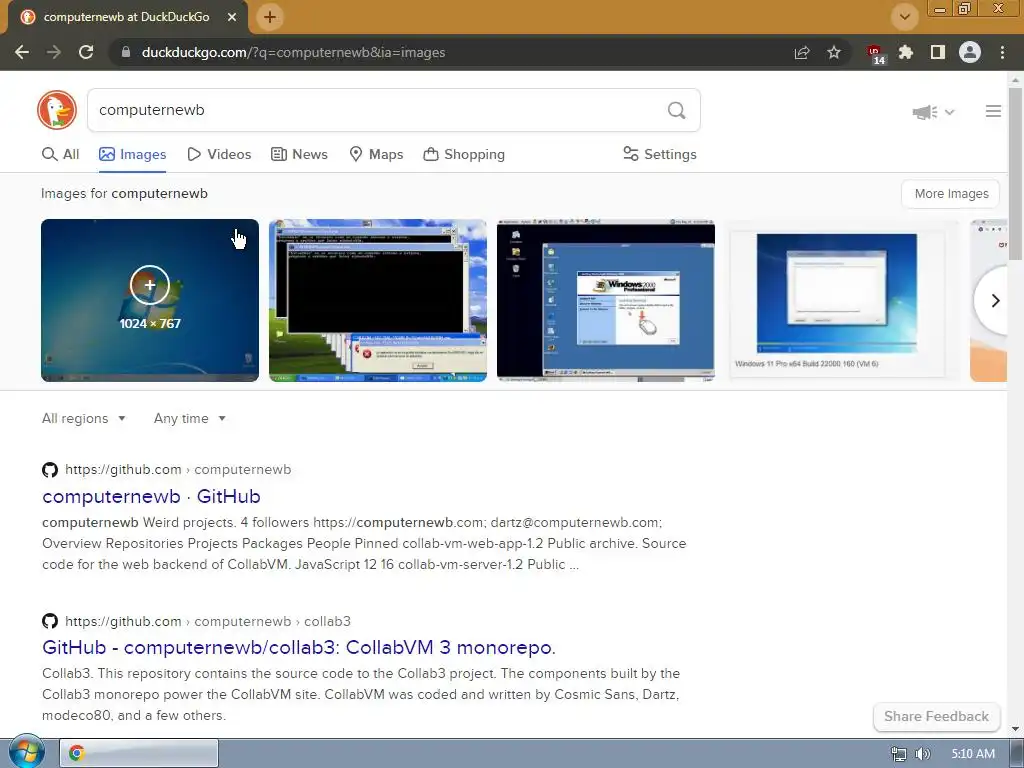Click the page vertical scrollbar
The height and width of the screenshot is (768, 1024).
pyautogui.click(x=1015, y=173)
